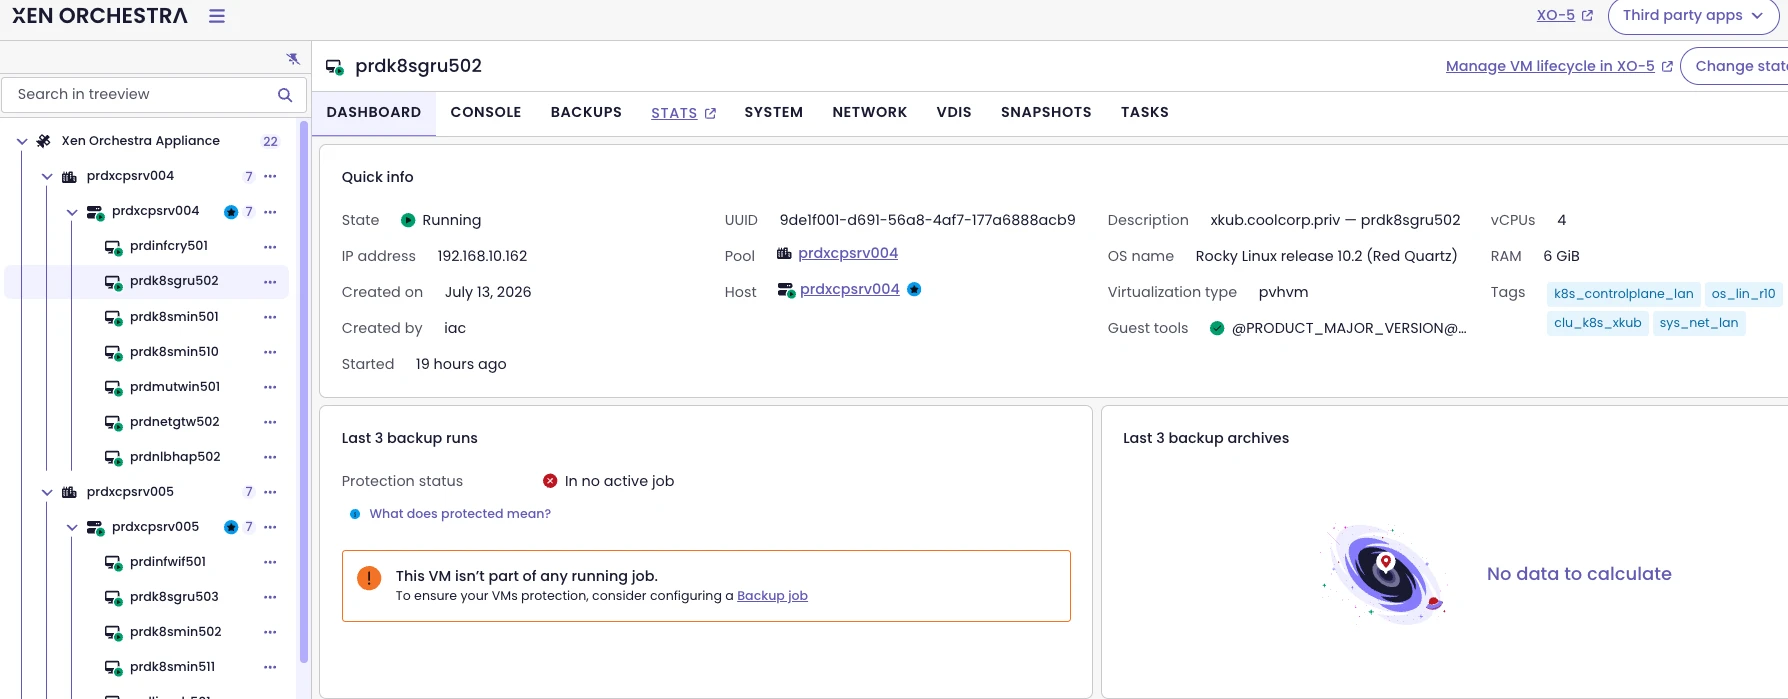
Task: Select prdnetgtw502 in the tree
Action: tap(175, 422)
